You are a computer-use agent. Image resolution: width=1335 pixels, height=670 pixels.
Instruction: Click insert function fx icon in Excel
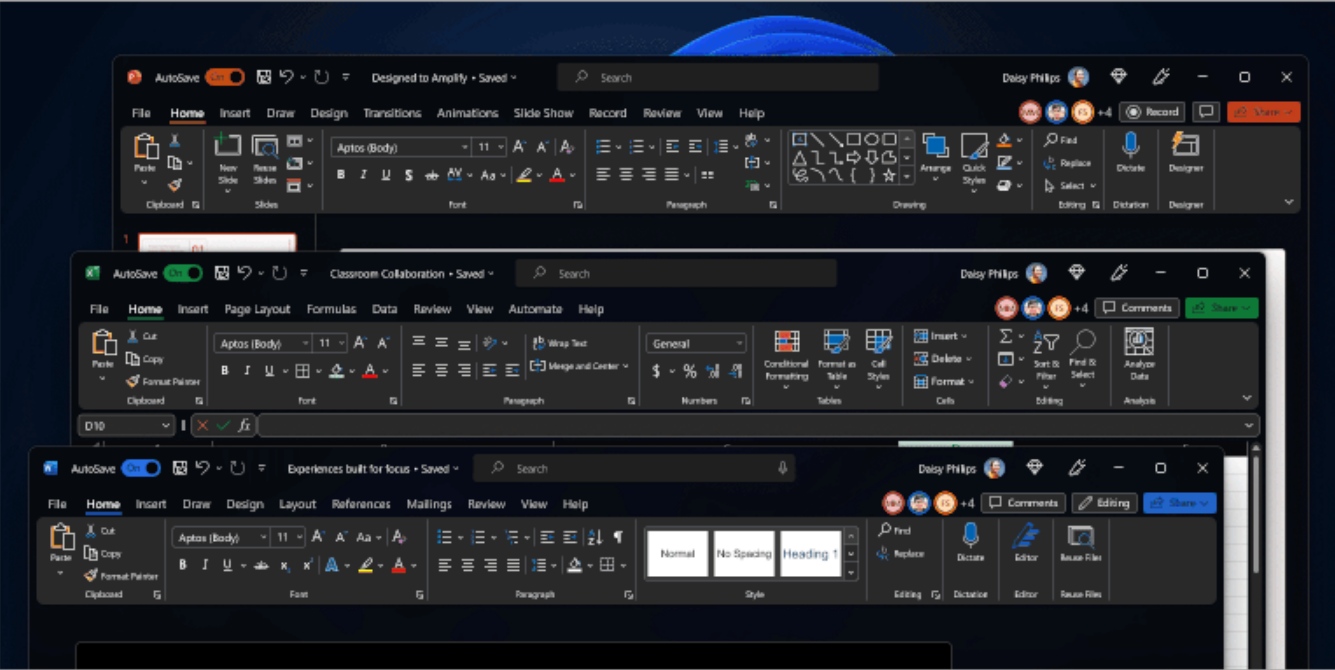[244, 426]
